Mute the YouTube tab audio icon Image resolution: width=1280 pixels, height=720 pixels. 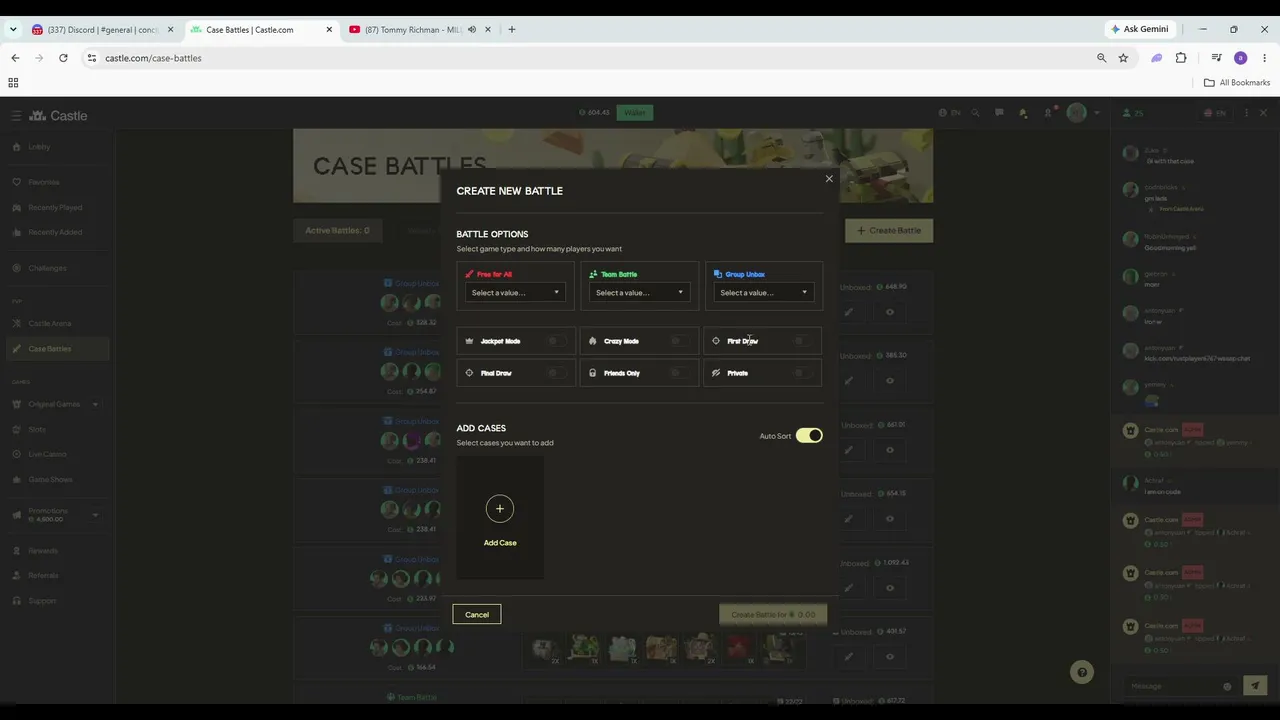coord(472,30)
